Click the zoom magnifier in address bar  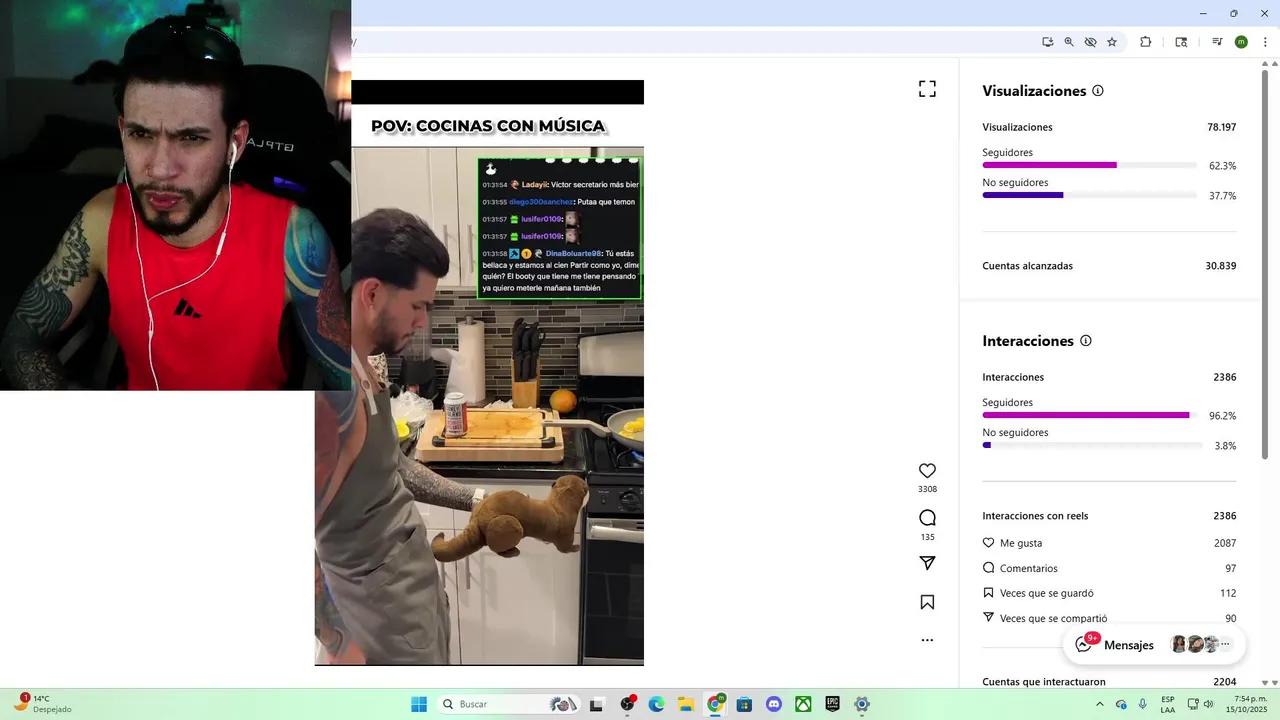coord(1069,42)
